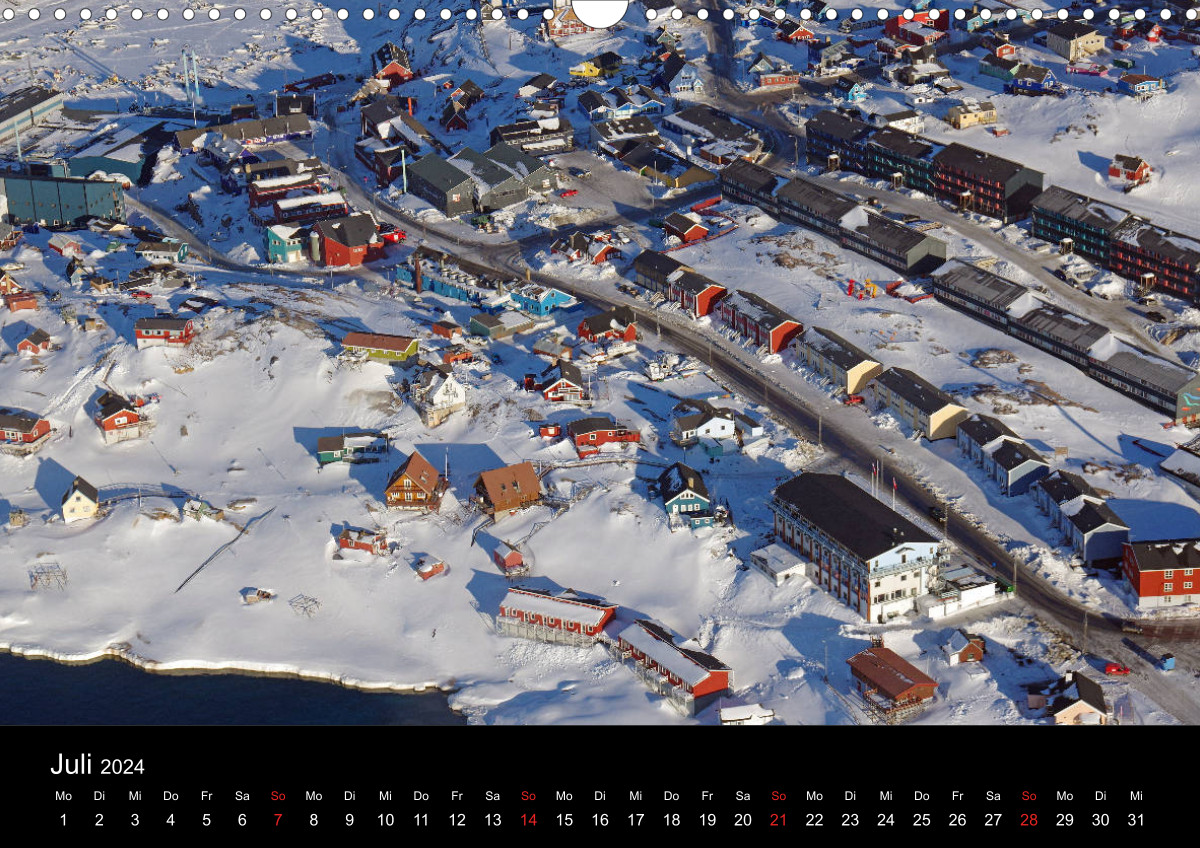Screen dimensions: 1200x848
Task: Select day 9 in the calendar row
Action: pos(349,820)
